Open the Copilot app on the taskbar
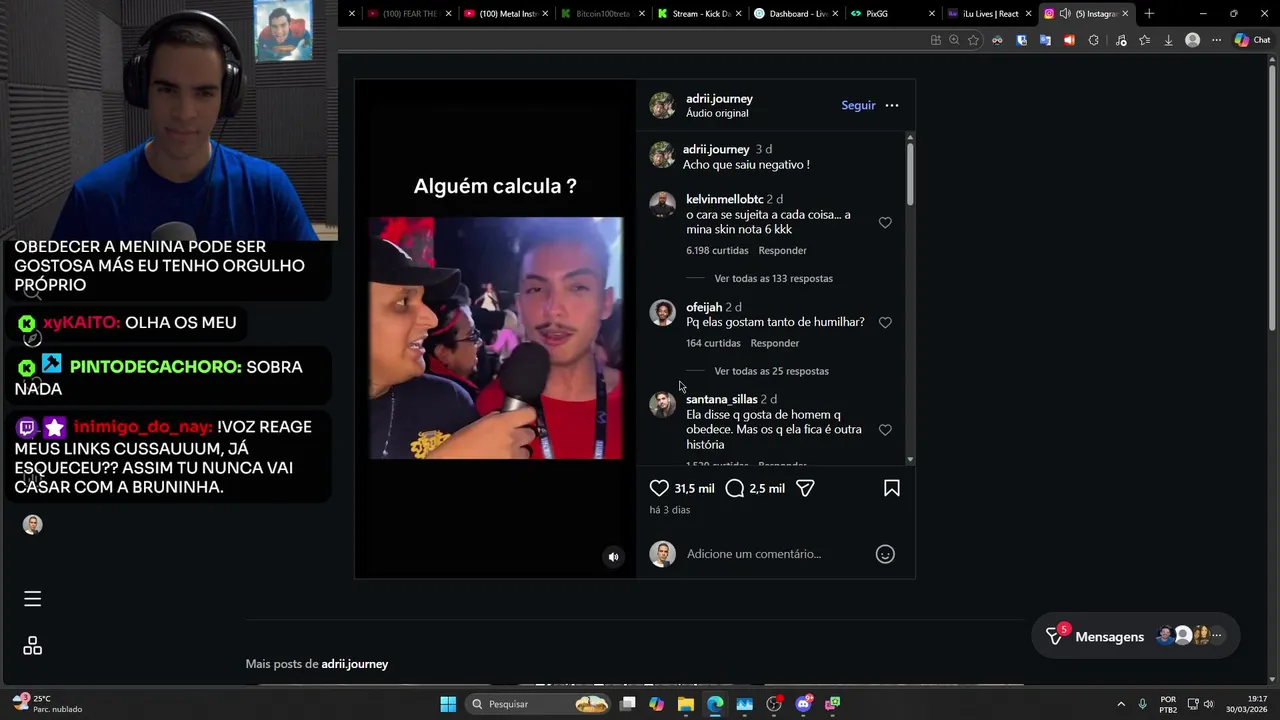 [657, 704]
